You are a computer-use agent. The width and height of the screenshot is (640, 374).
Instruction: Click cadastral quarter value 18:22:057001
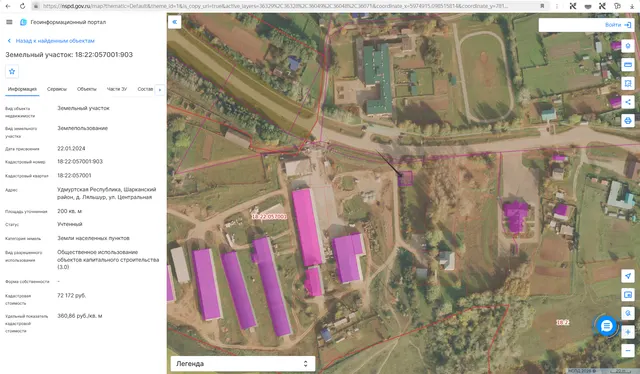tap(74, 176)
